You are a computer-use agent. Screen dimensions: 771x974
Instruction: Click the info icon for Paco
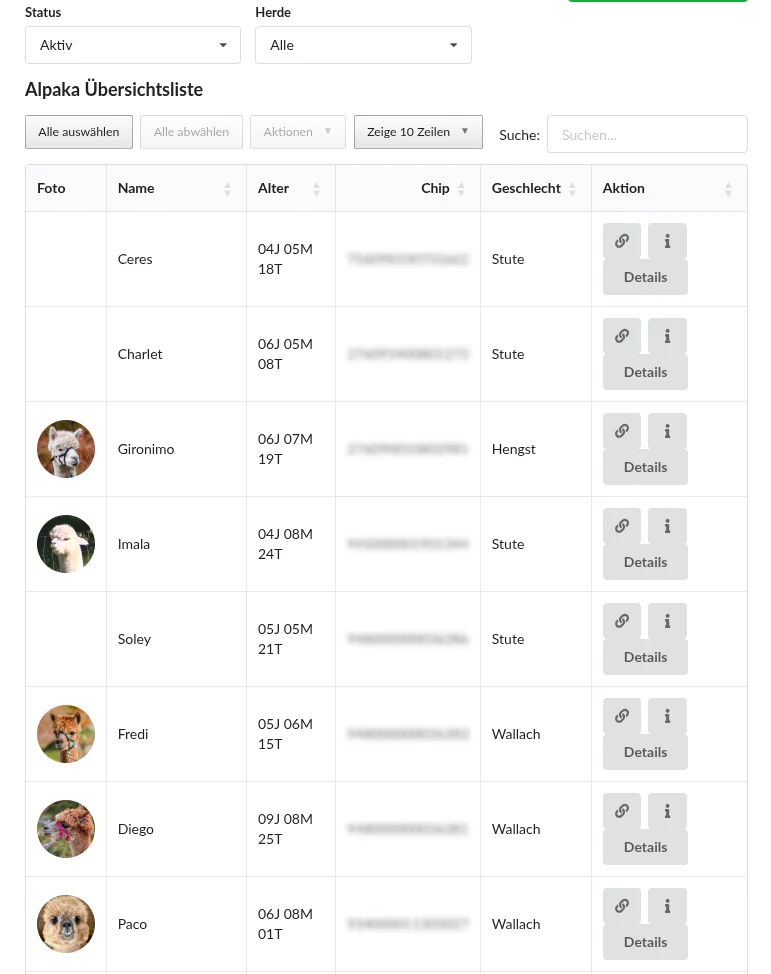(667, 906)
